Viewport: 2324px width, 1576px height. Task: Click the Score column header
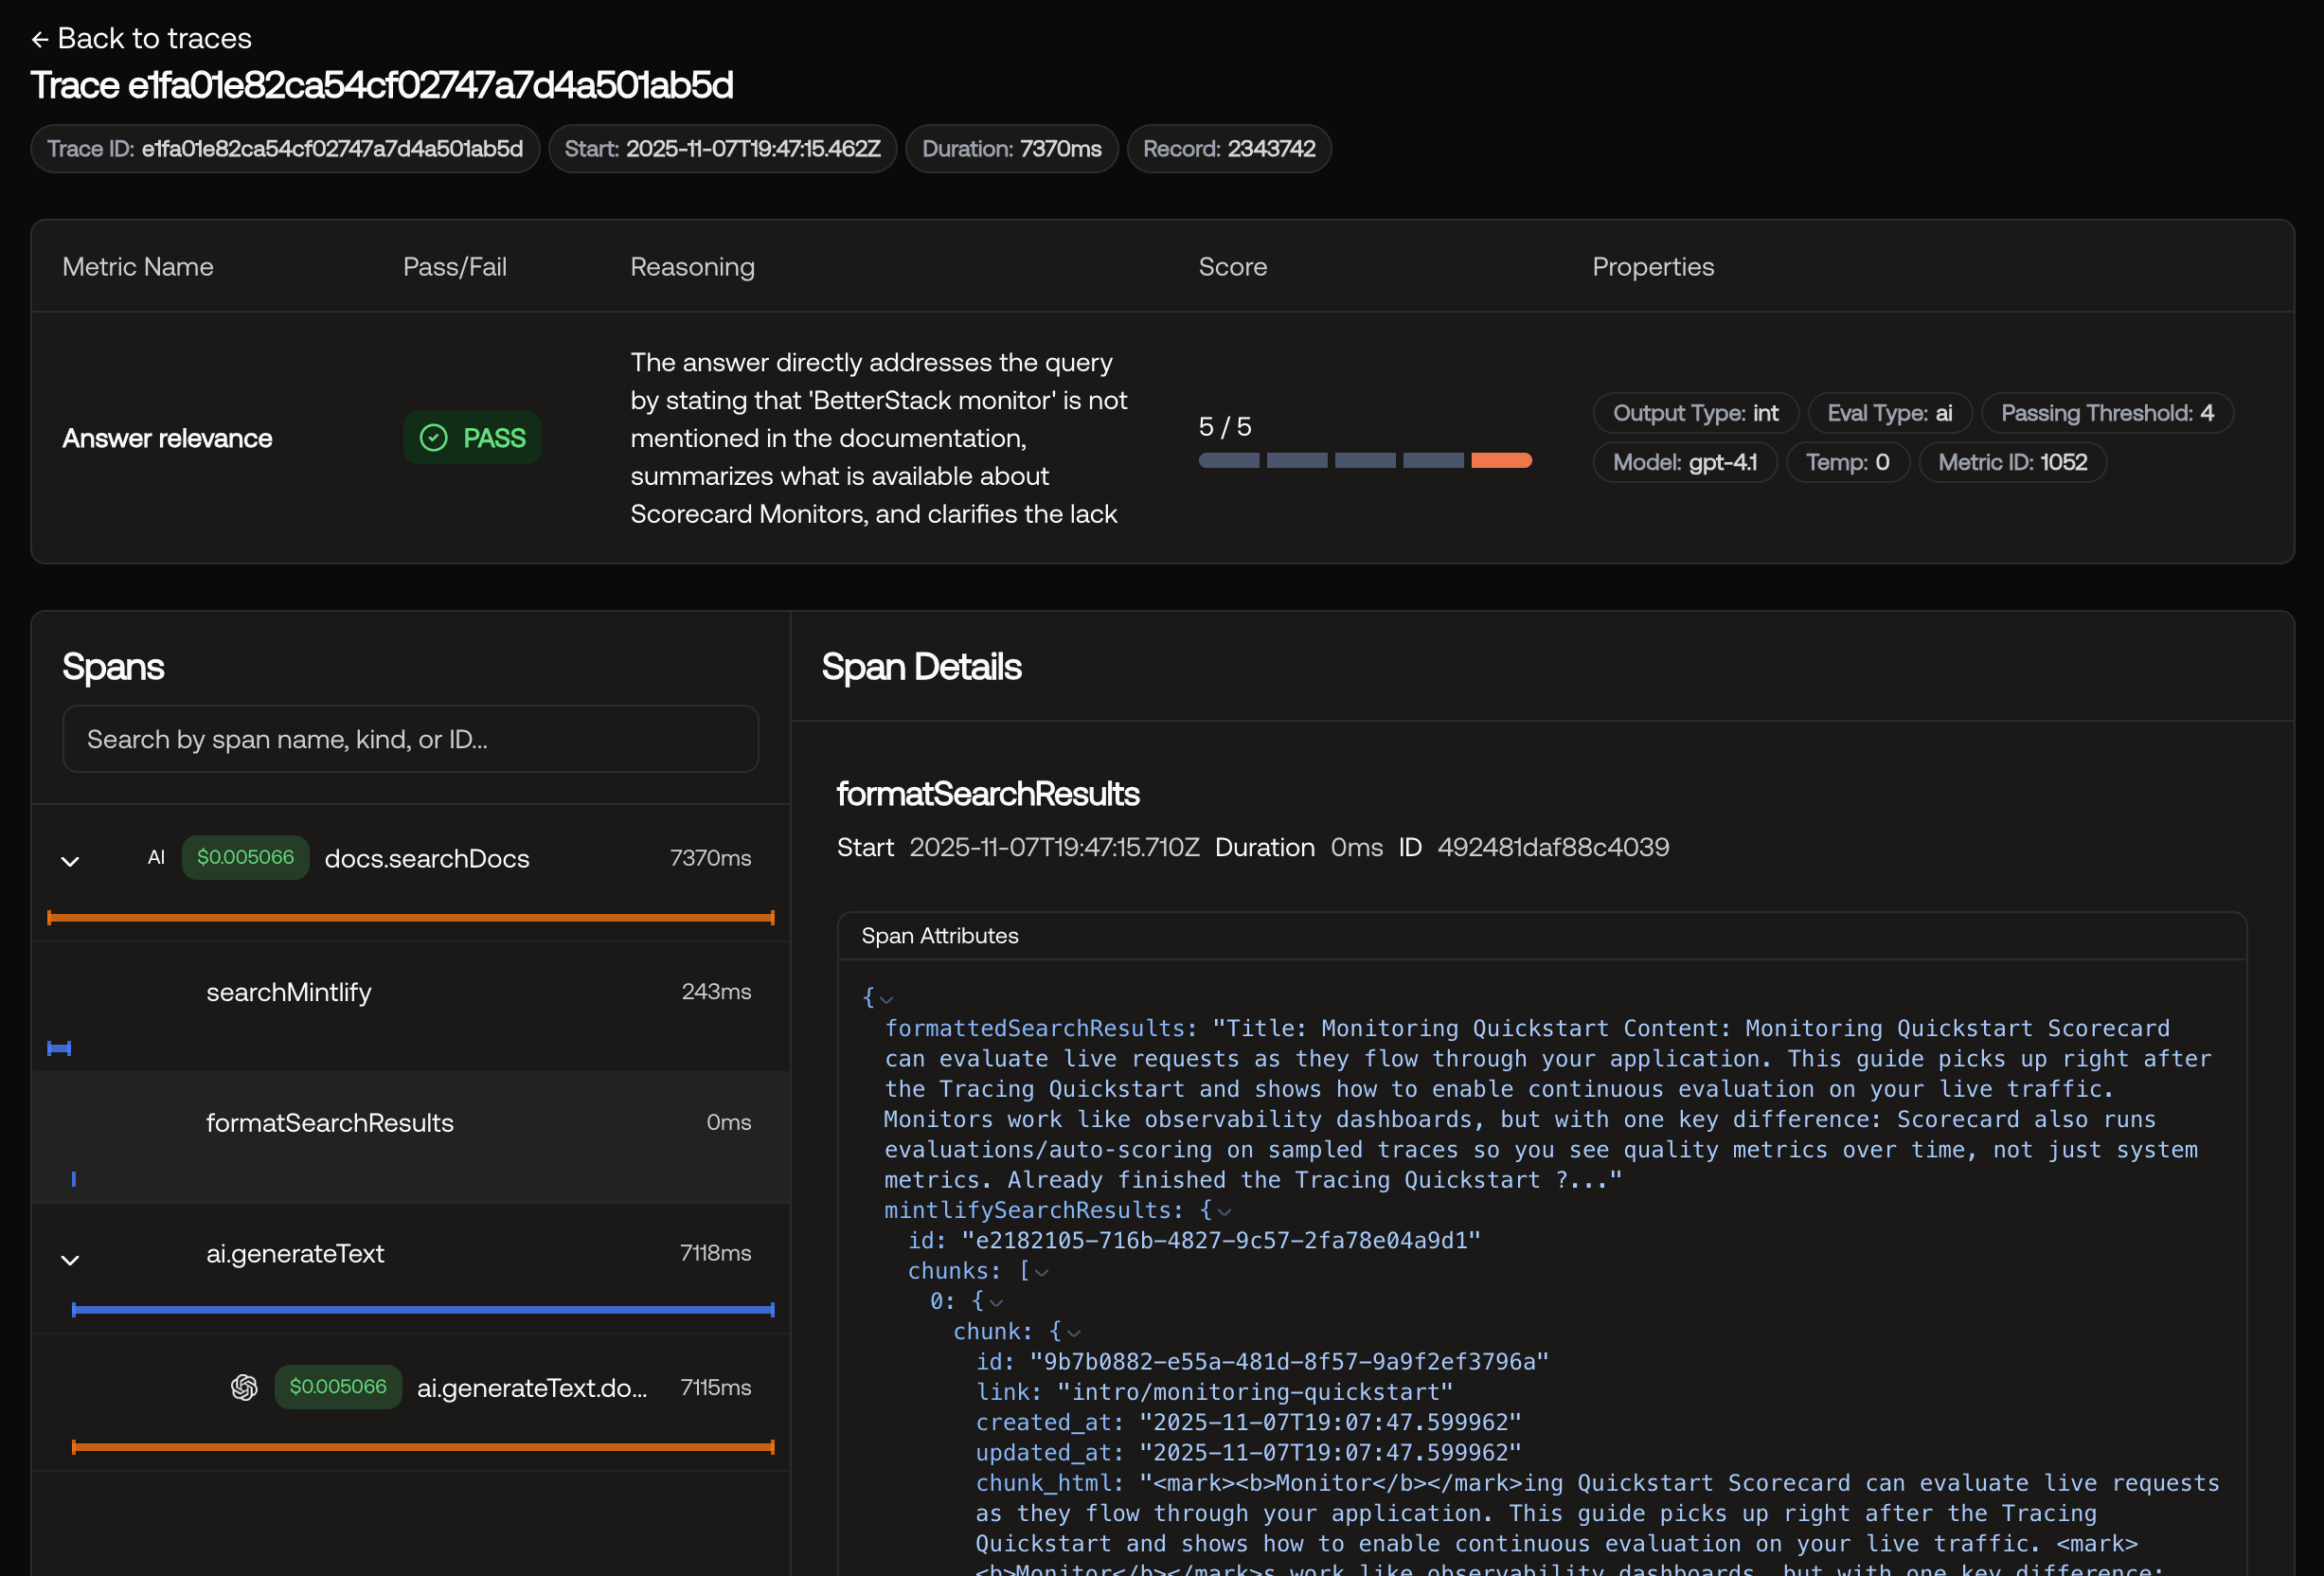1232,267
